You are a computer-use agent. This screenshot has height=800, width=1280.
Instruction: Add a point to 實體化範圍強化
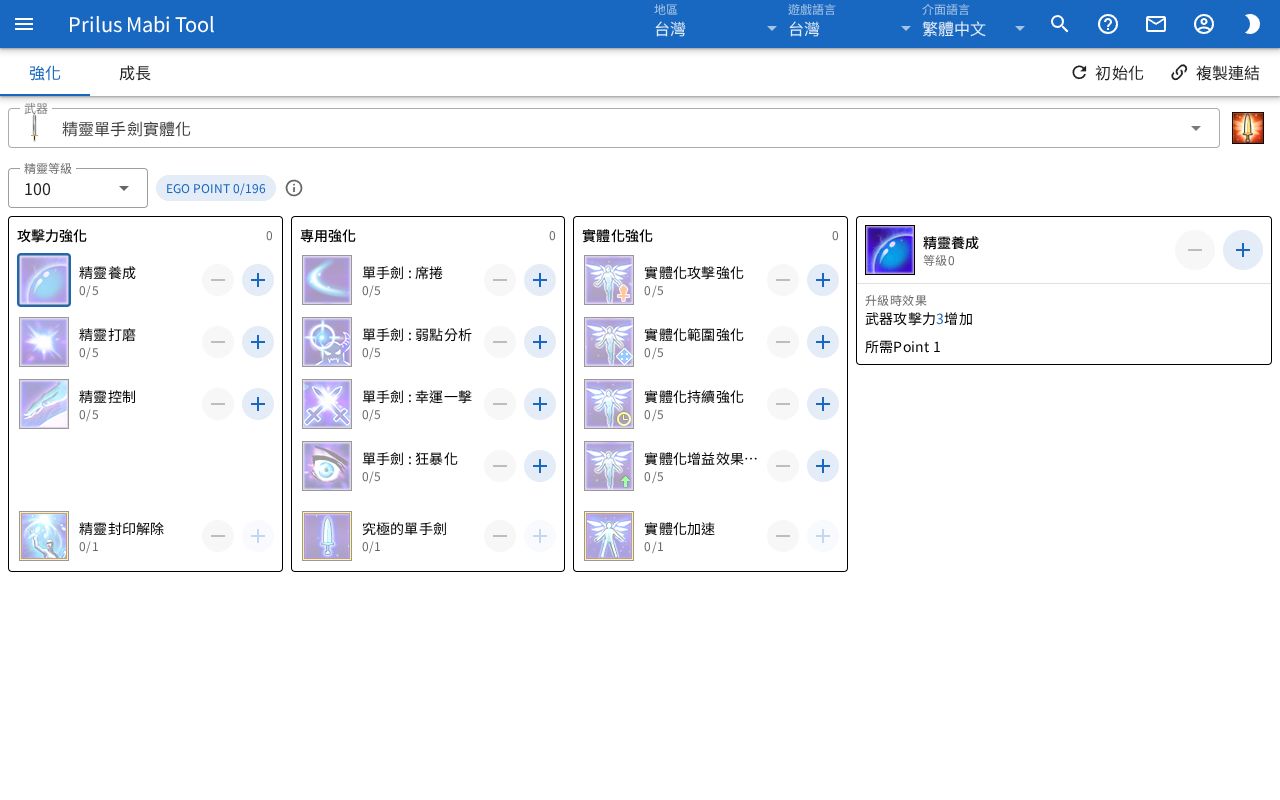click(823, 342)
